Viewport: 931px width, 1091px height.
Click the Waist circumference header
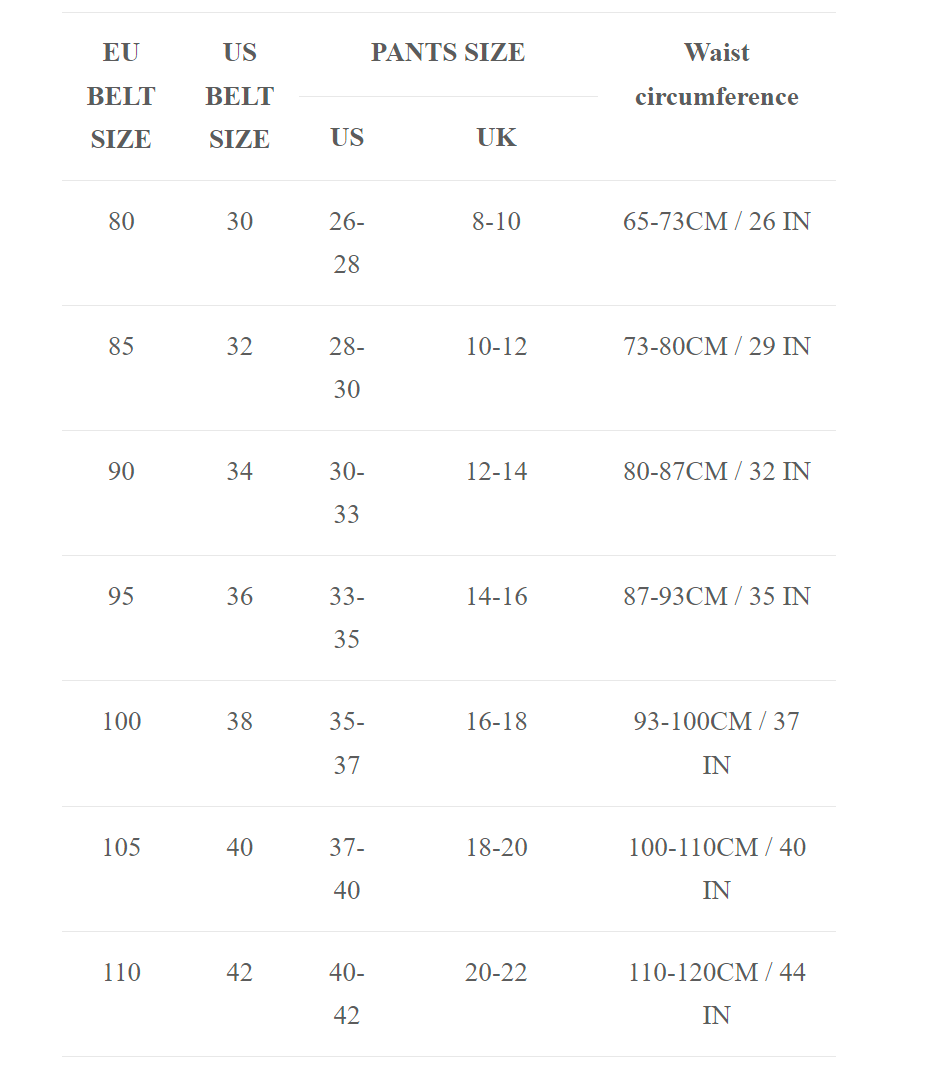tap(716, 75)
